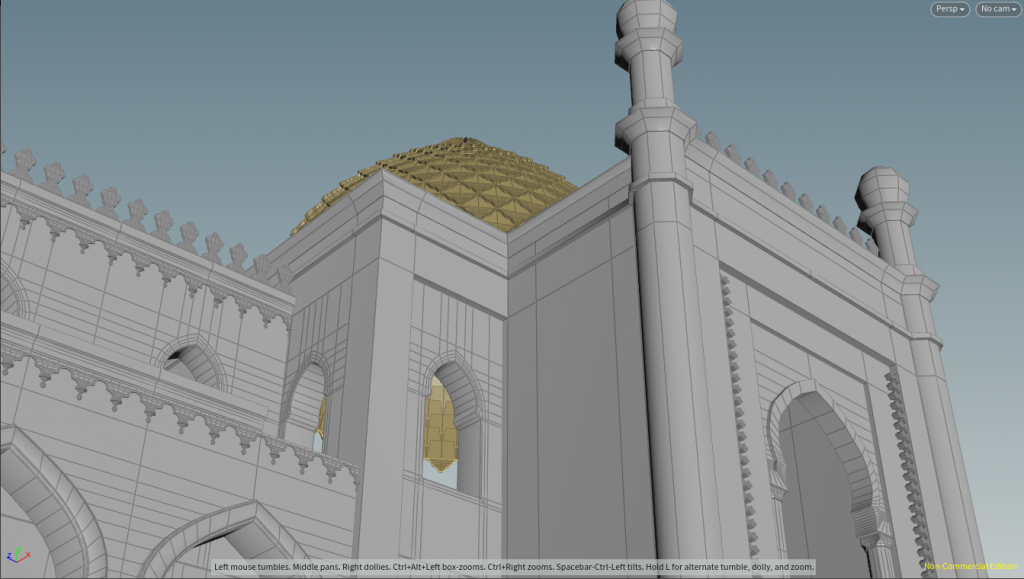Click the XYZ orientation axis gizmo
1024x579 pixels.
click(x=18, y=556)
